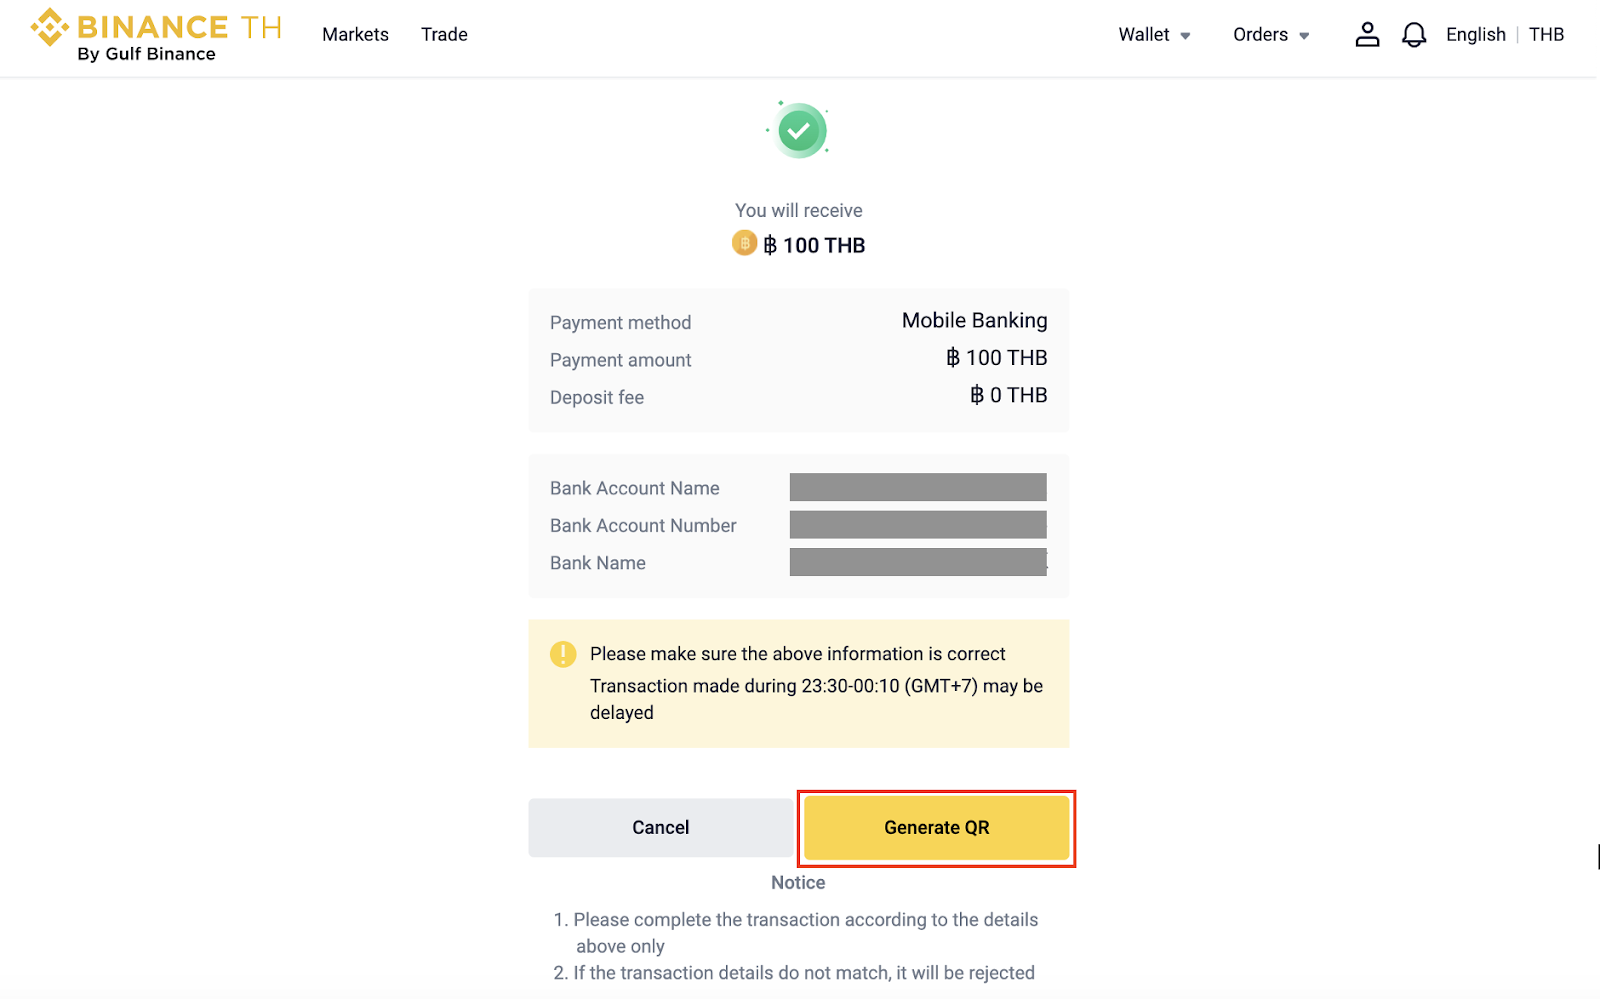The width and height of the screenshot is (1600, 999).
Task: Switch the THB currency setting
Action: coord(1546,35)
